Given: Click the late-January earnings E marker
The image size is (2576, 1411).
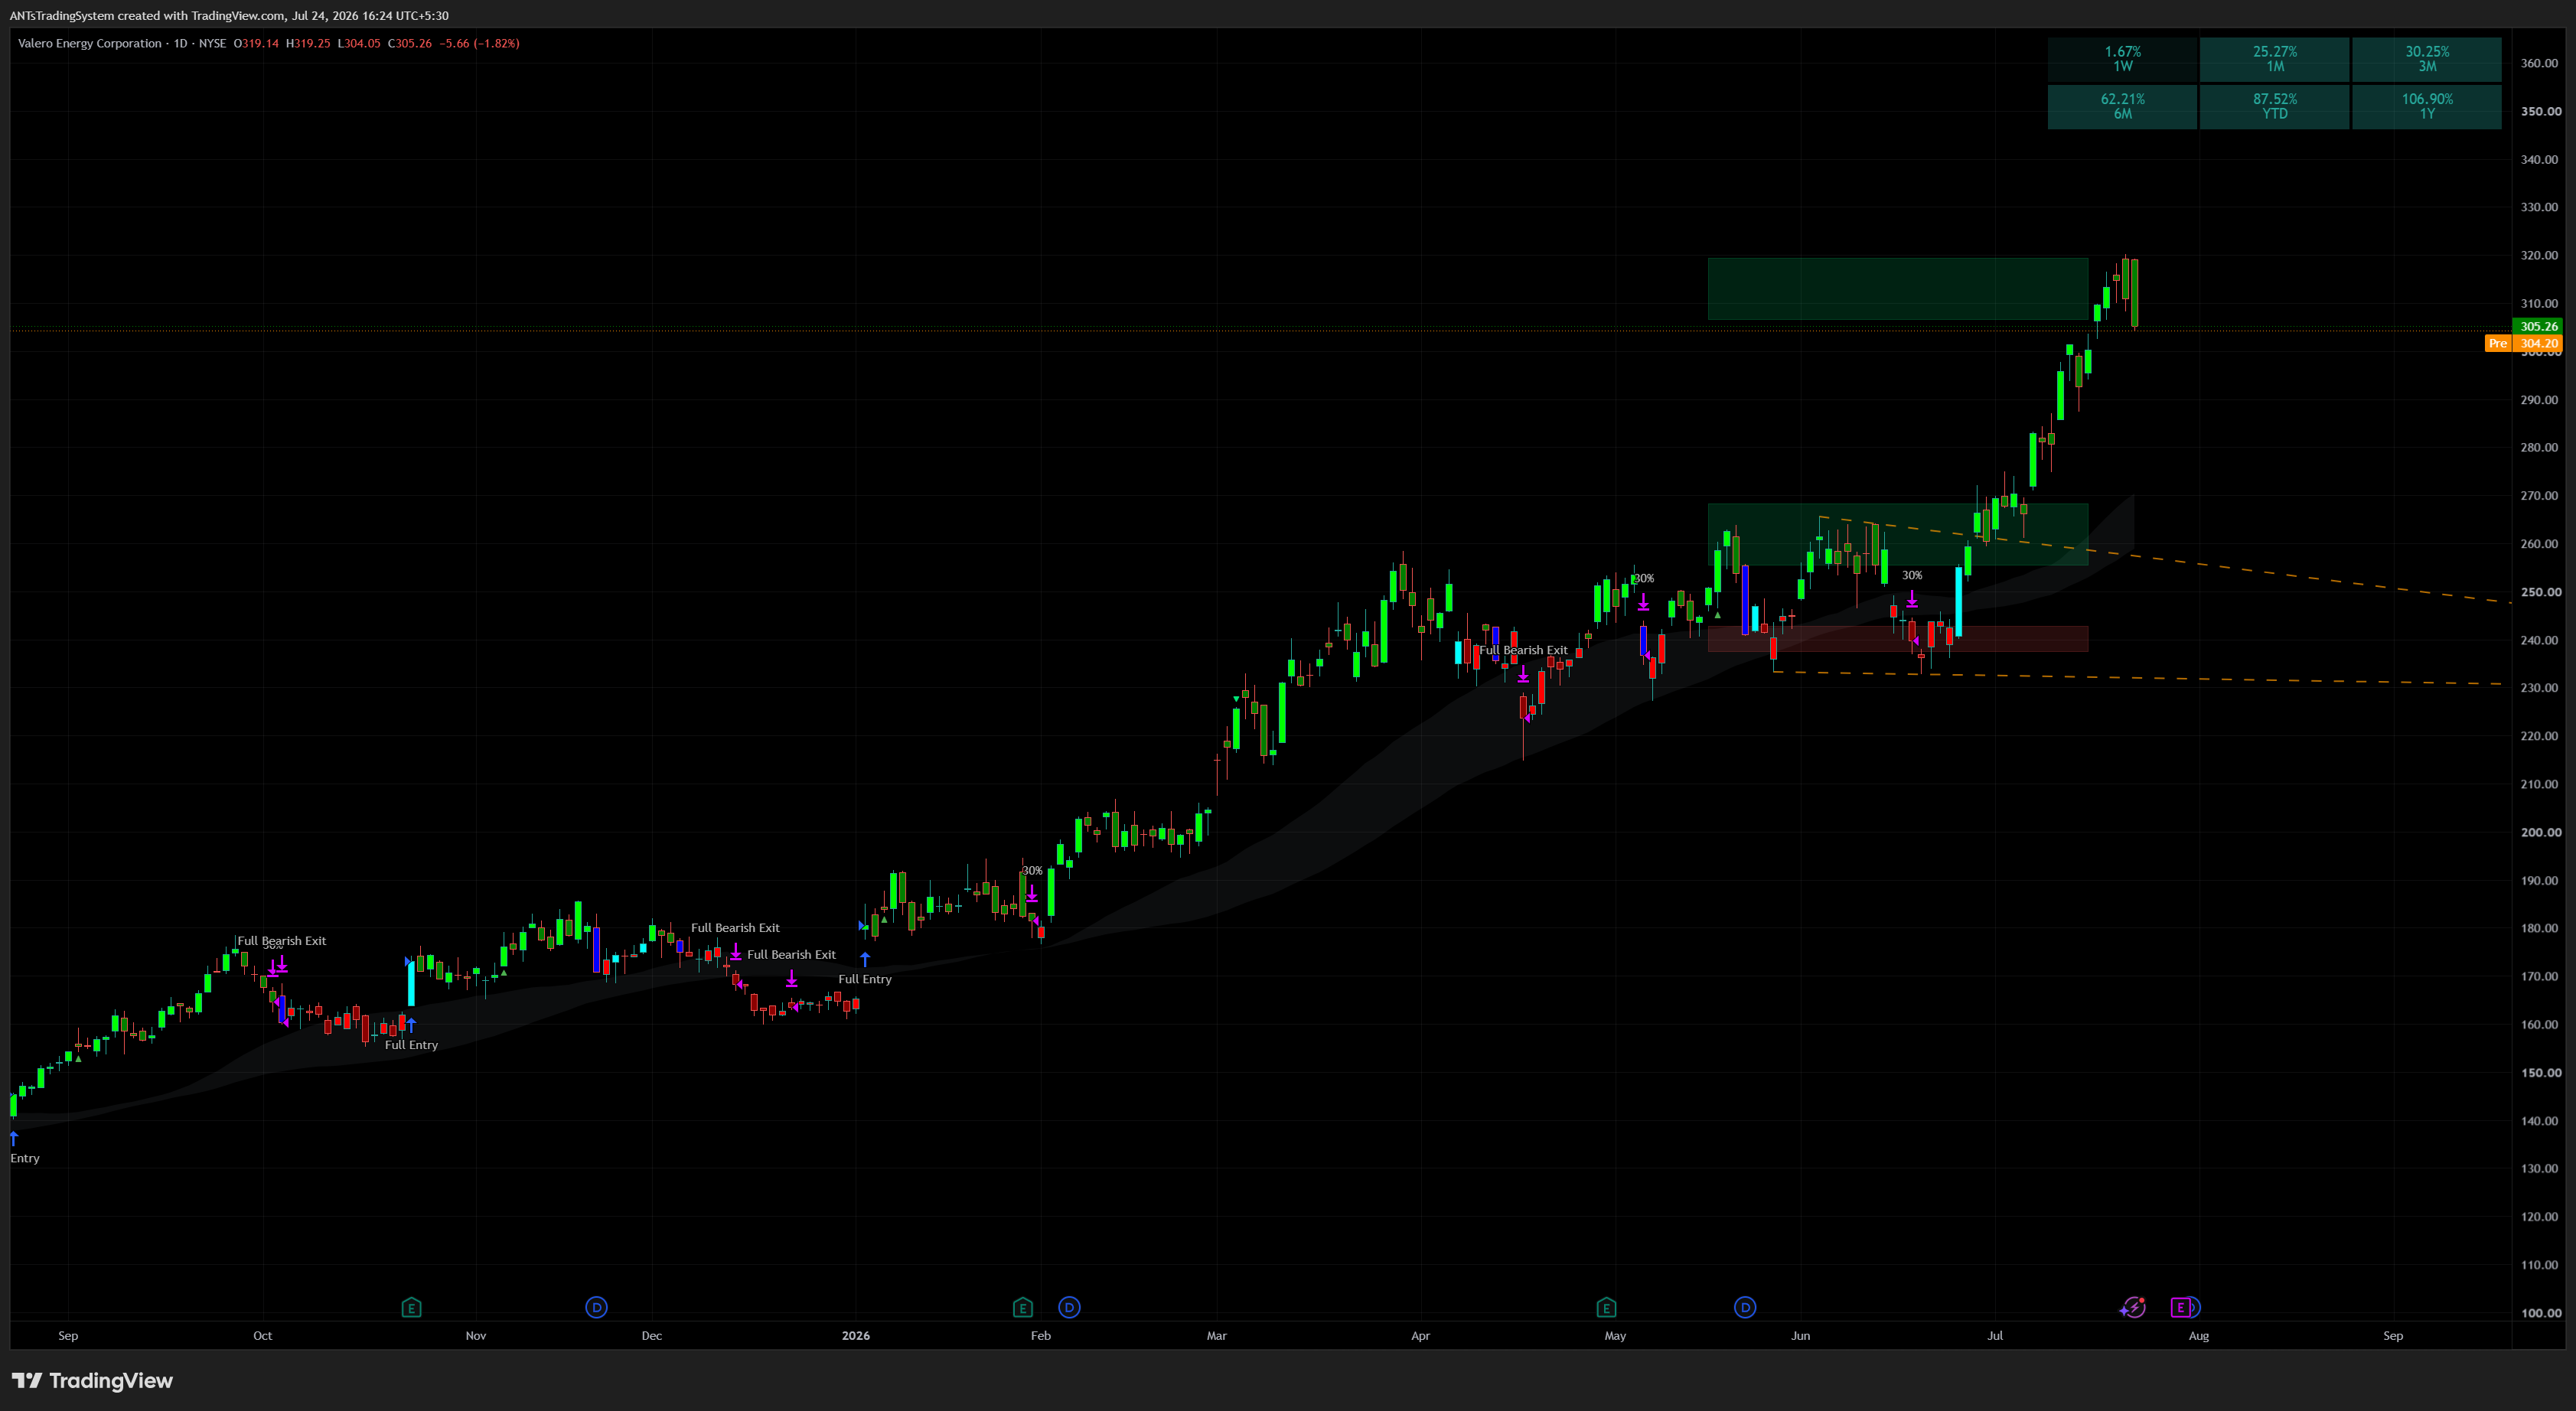Looking at the screenshot, I should pos(1022,1307).
